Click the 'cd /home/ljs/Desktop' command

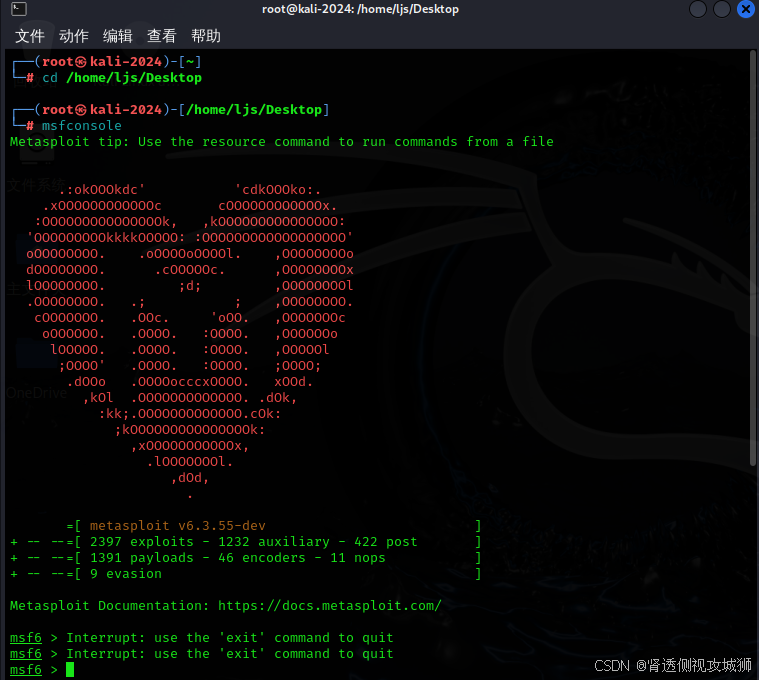[x=121, y=78]
